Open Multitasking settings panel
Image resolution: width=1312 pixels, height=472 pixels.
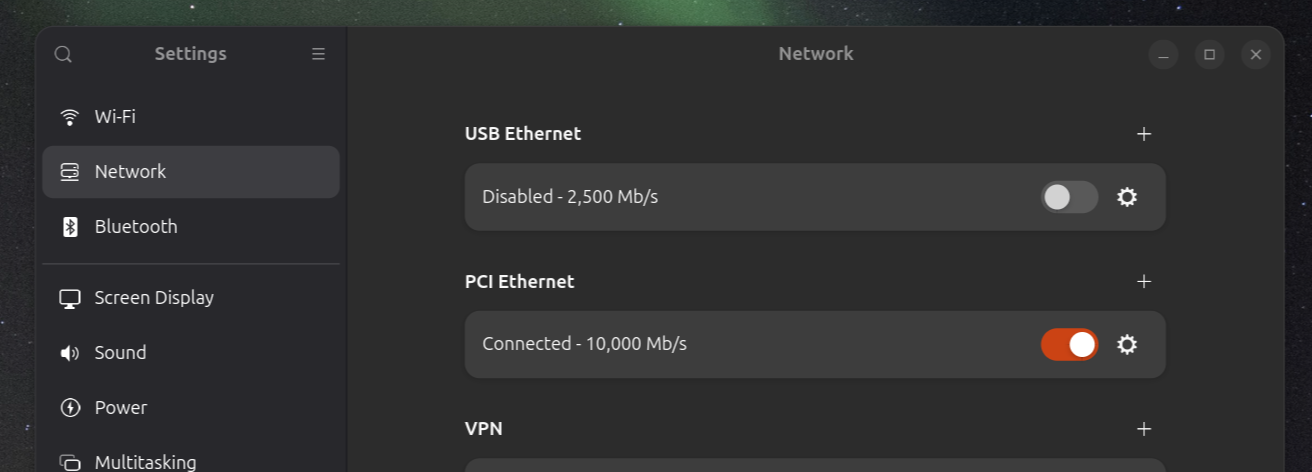(145, 462)
